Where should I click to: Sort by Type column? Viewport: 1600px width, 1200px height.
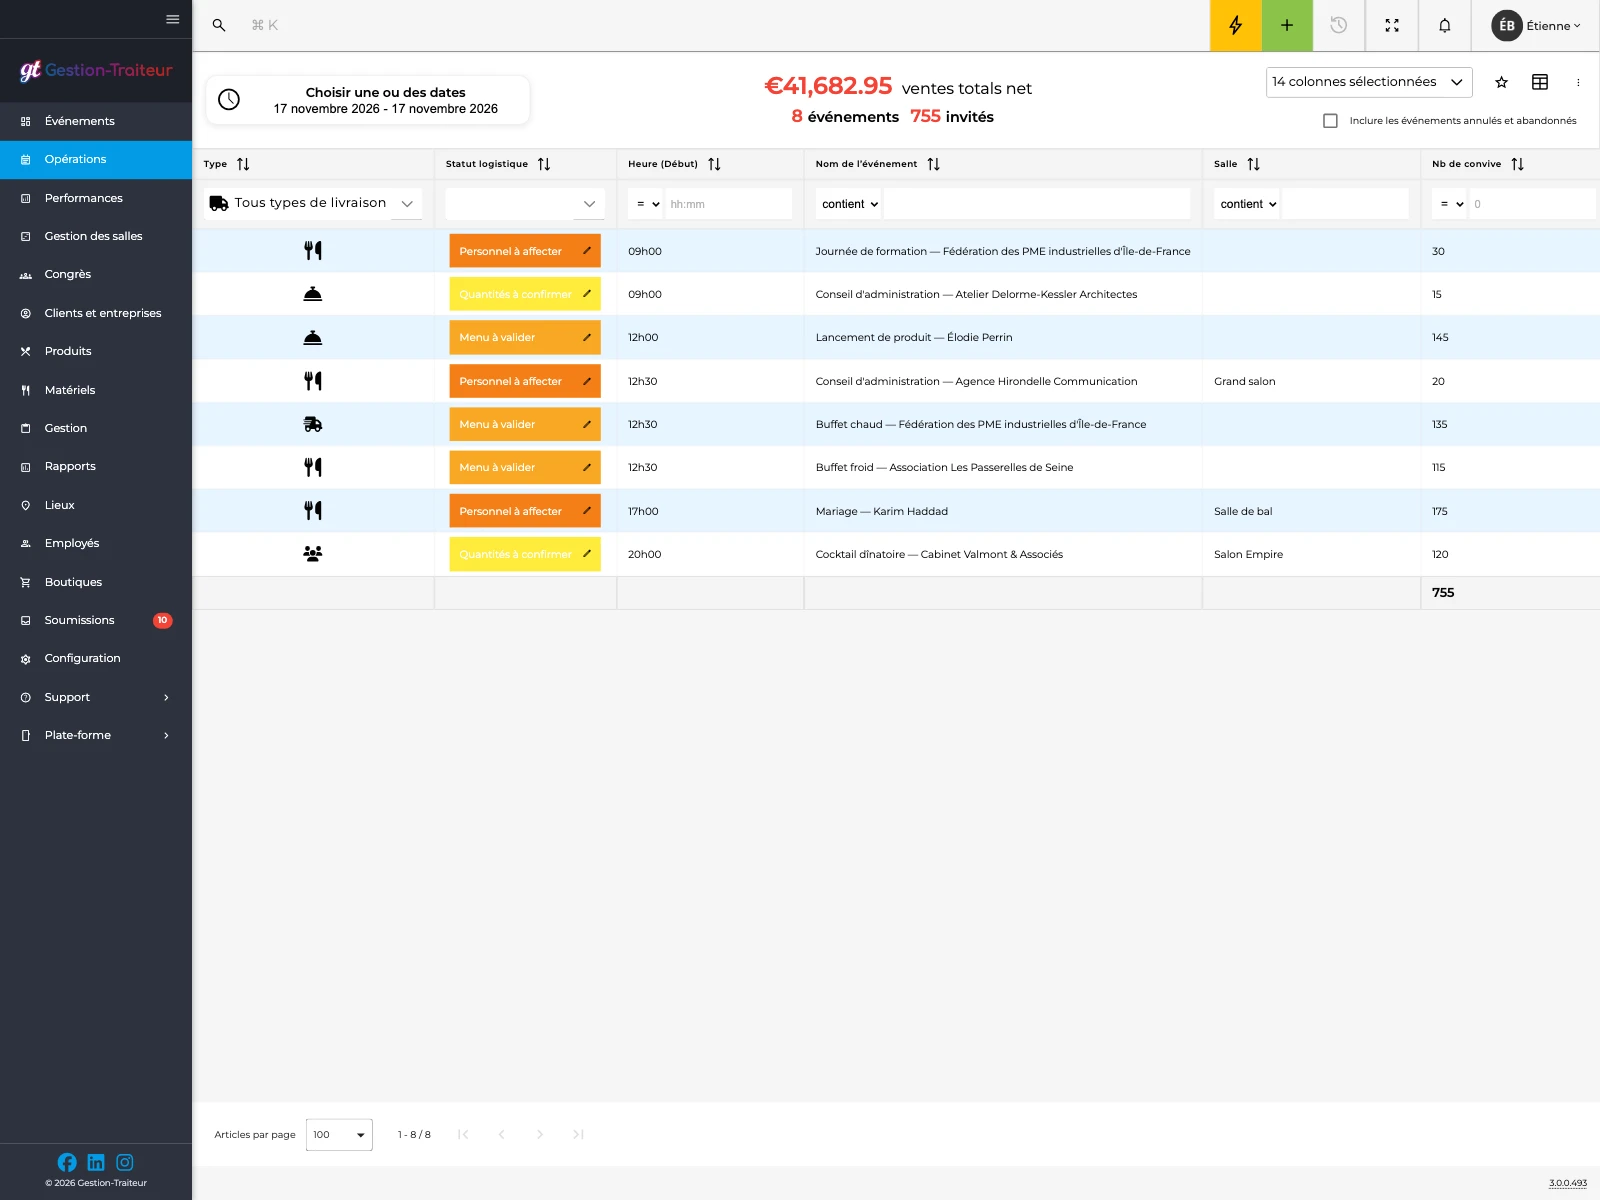(243, 164)
